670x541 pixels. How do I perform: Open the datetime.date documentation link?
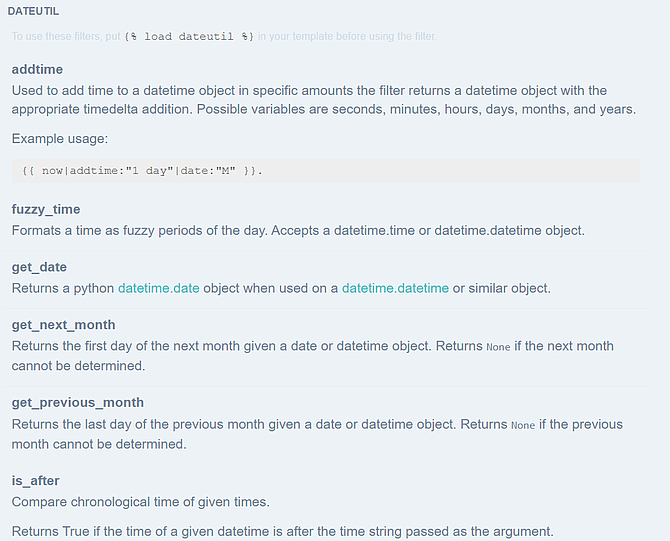[159, 288]
